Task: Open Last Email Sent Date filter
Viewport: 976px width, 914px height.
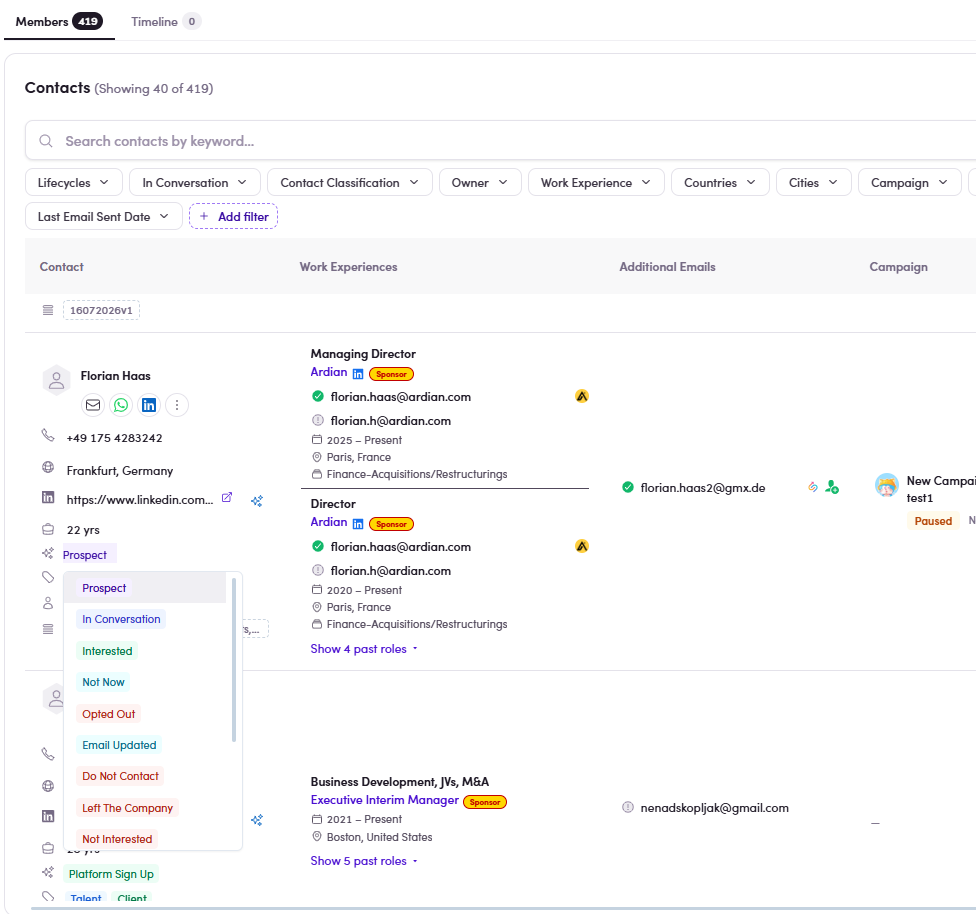Action: (x=103, y=217)
